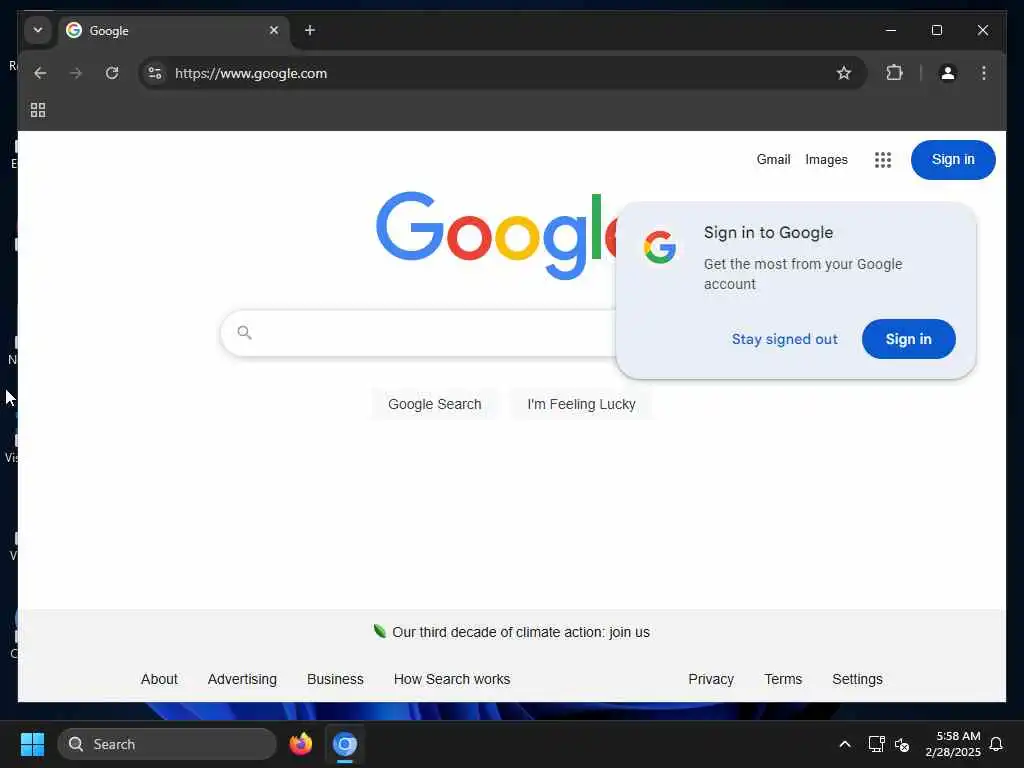1024x768 pixels.
Task: Maximize the browser window
Action: click(936, 30)
